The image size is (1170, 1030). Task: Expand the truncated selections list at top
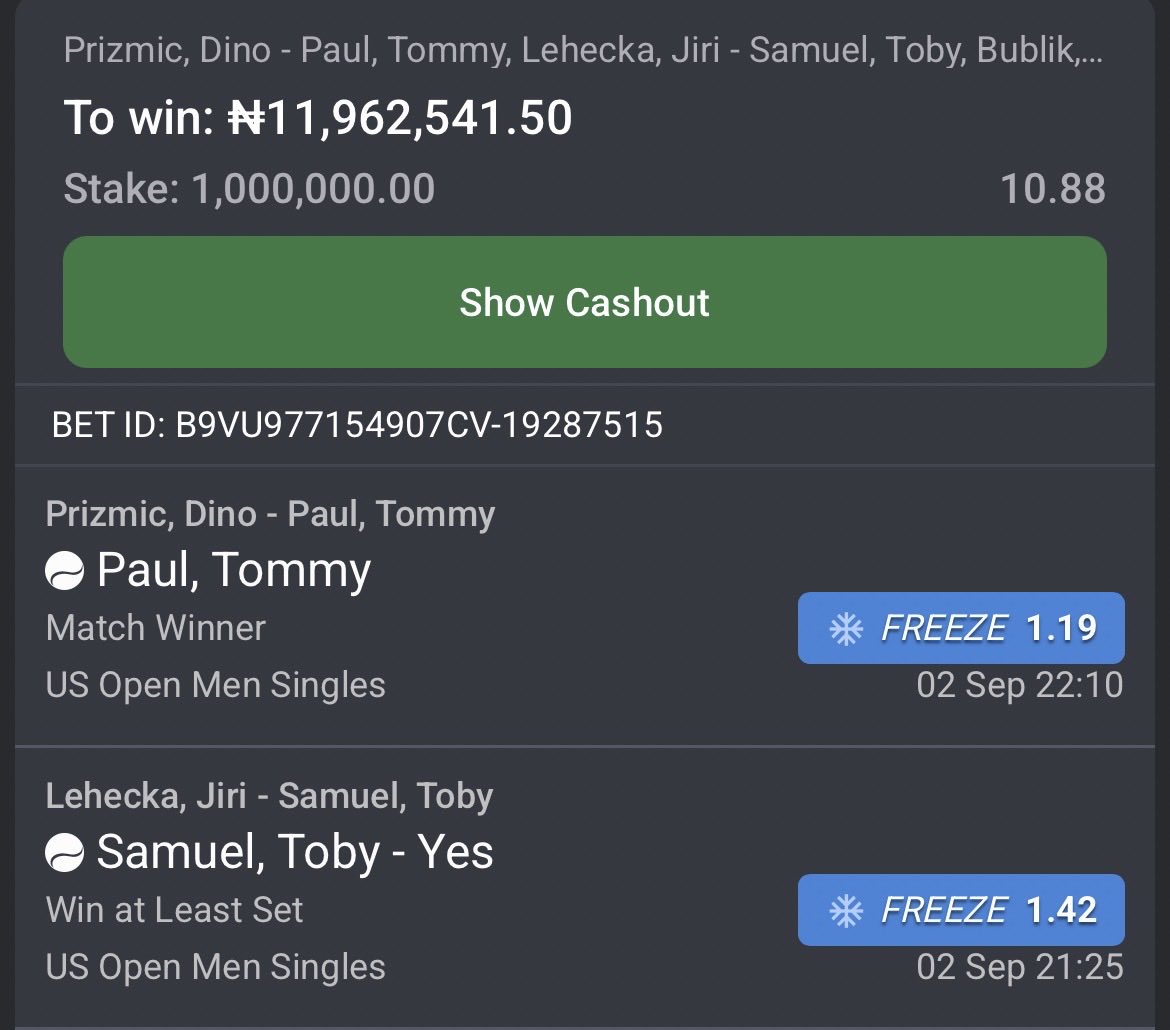point(583,50)
